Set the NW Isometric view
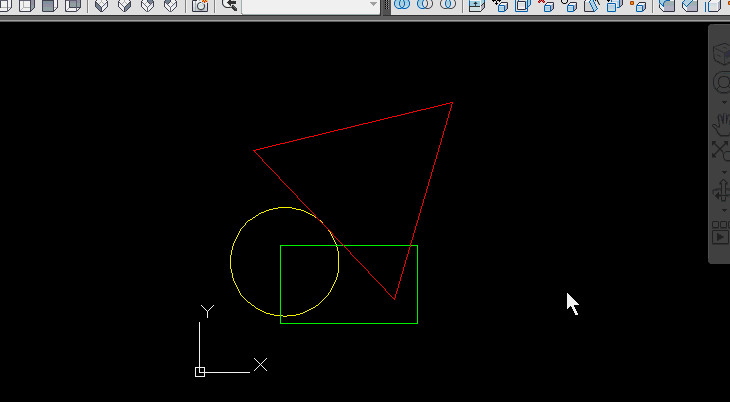Screen dimensions: 730x402 [x=171, y=5]
